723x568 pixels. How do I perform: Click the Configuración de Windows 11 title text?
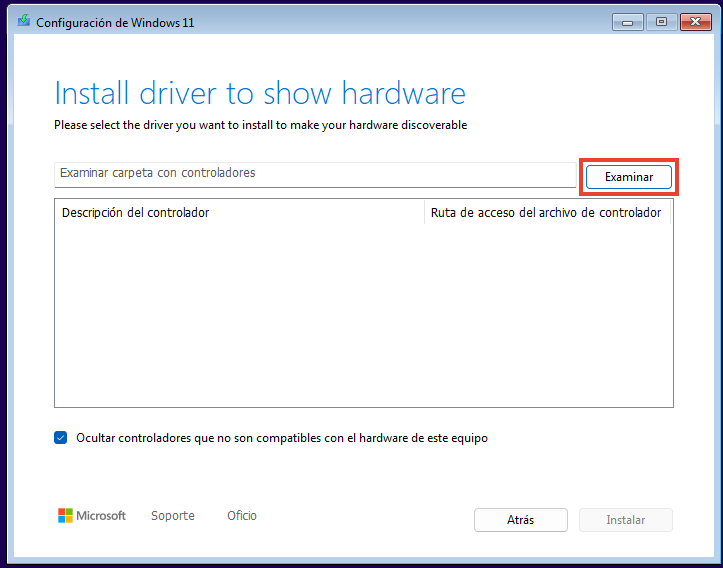115,22
